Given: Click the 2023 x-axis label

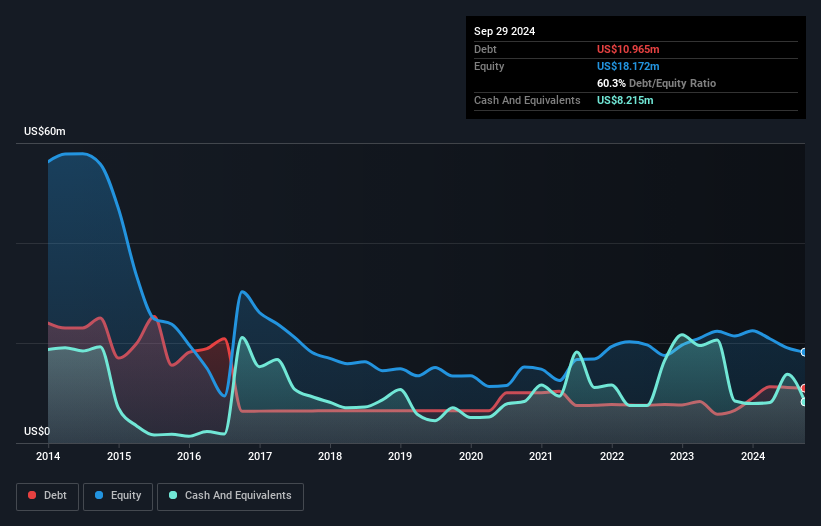Looking at the screenshot, I should tap(682, 456).
